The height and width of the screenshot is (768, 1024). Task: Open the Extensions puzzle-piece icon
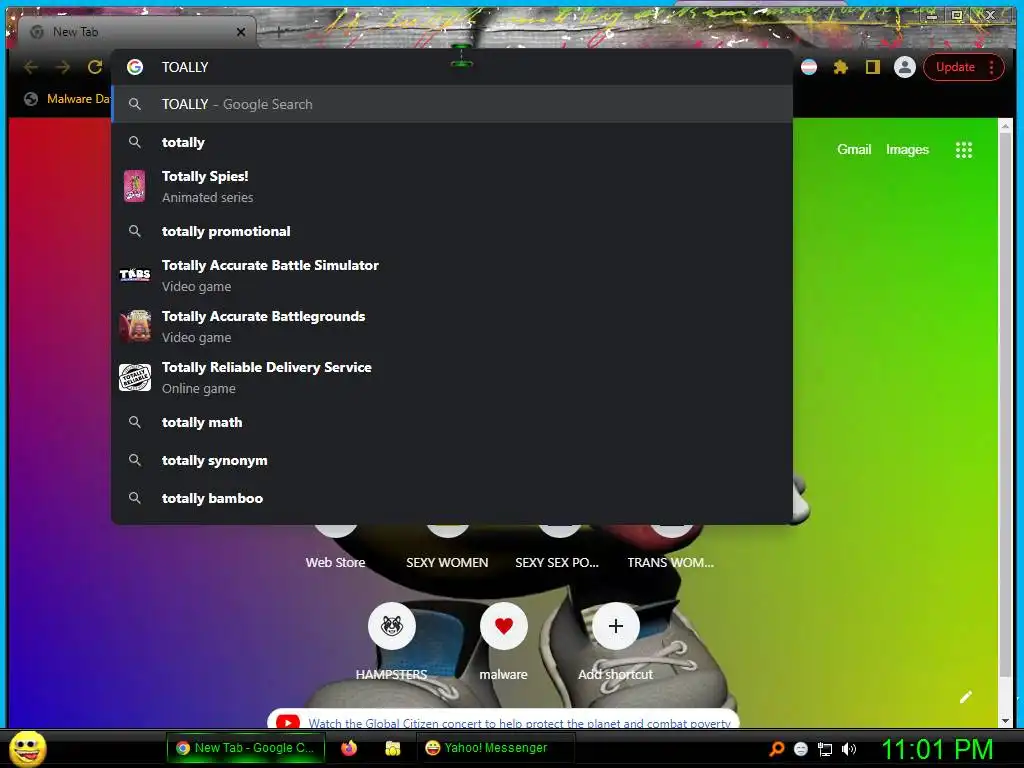tap(840, 67)
